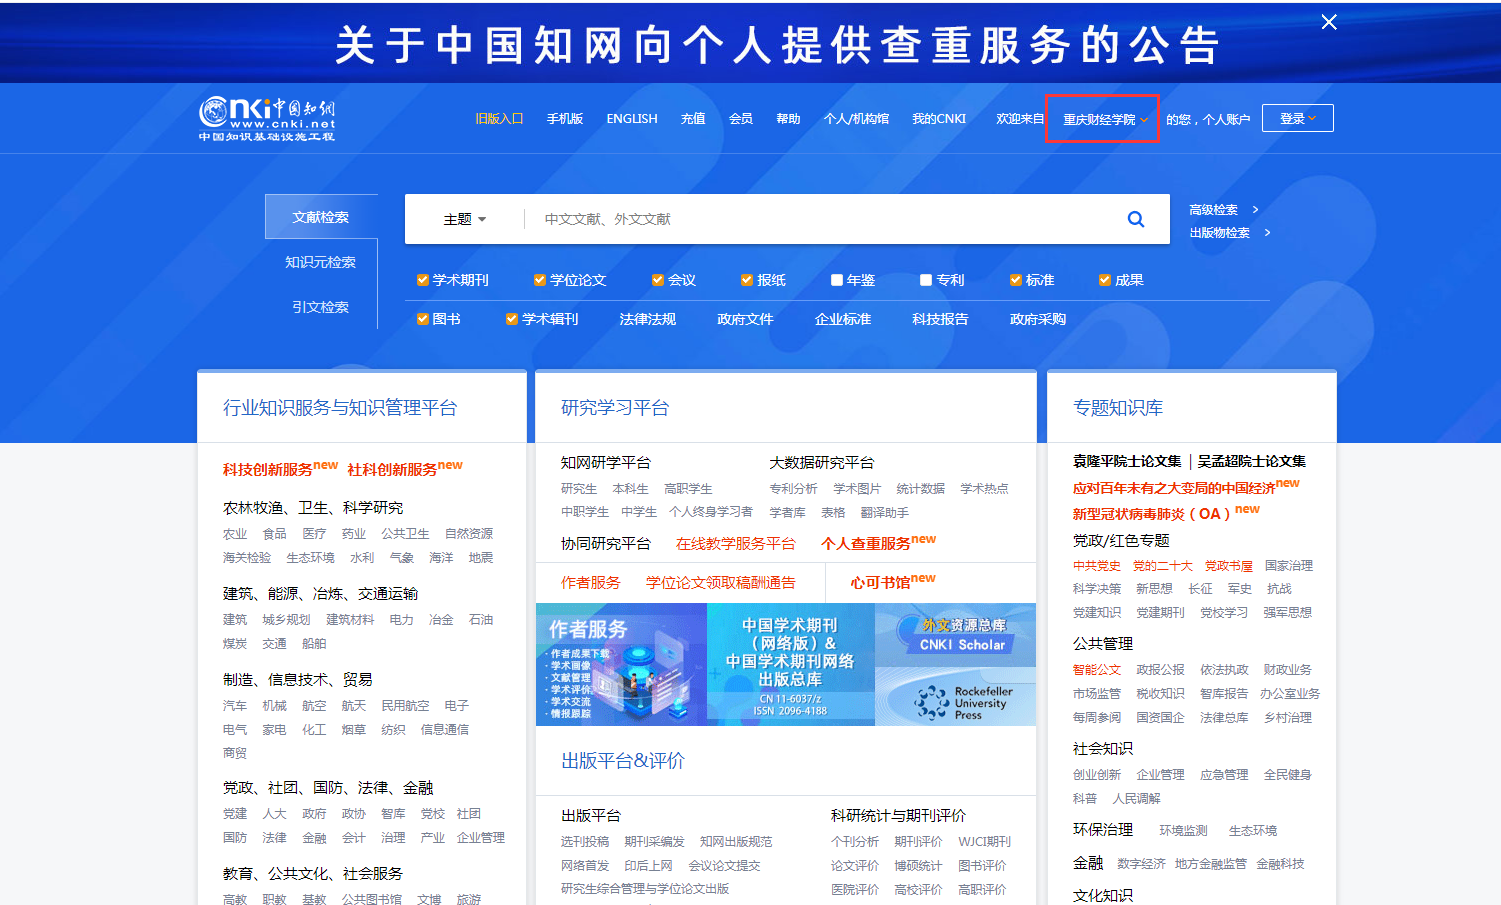Screen dimensions: 1501x905
Task: Uncheck the 图书 checkbox
Action: [423, 319]
